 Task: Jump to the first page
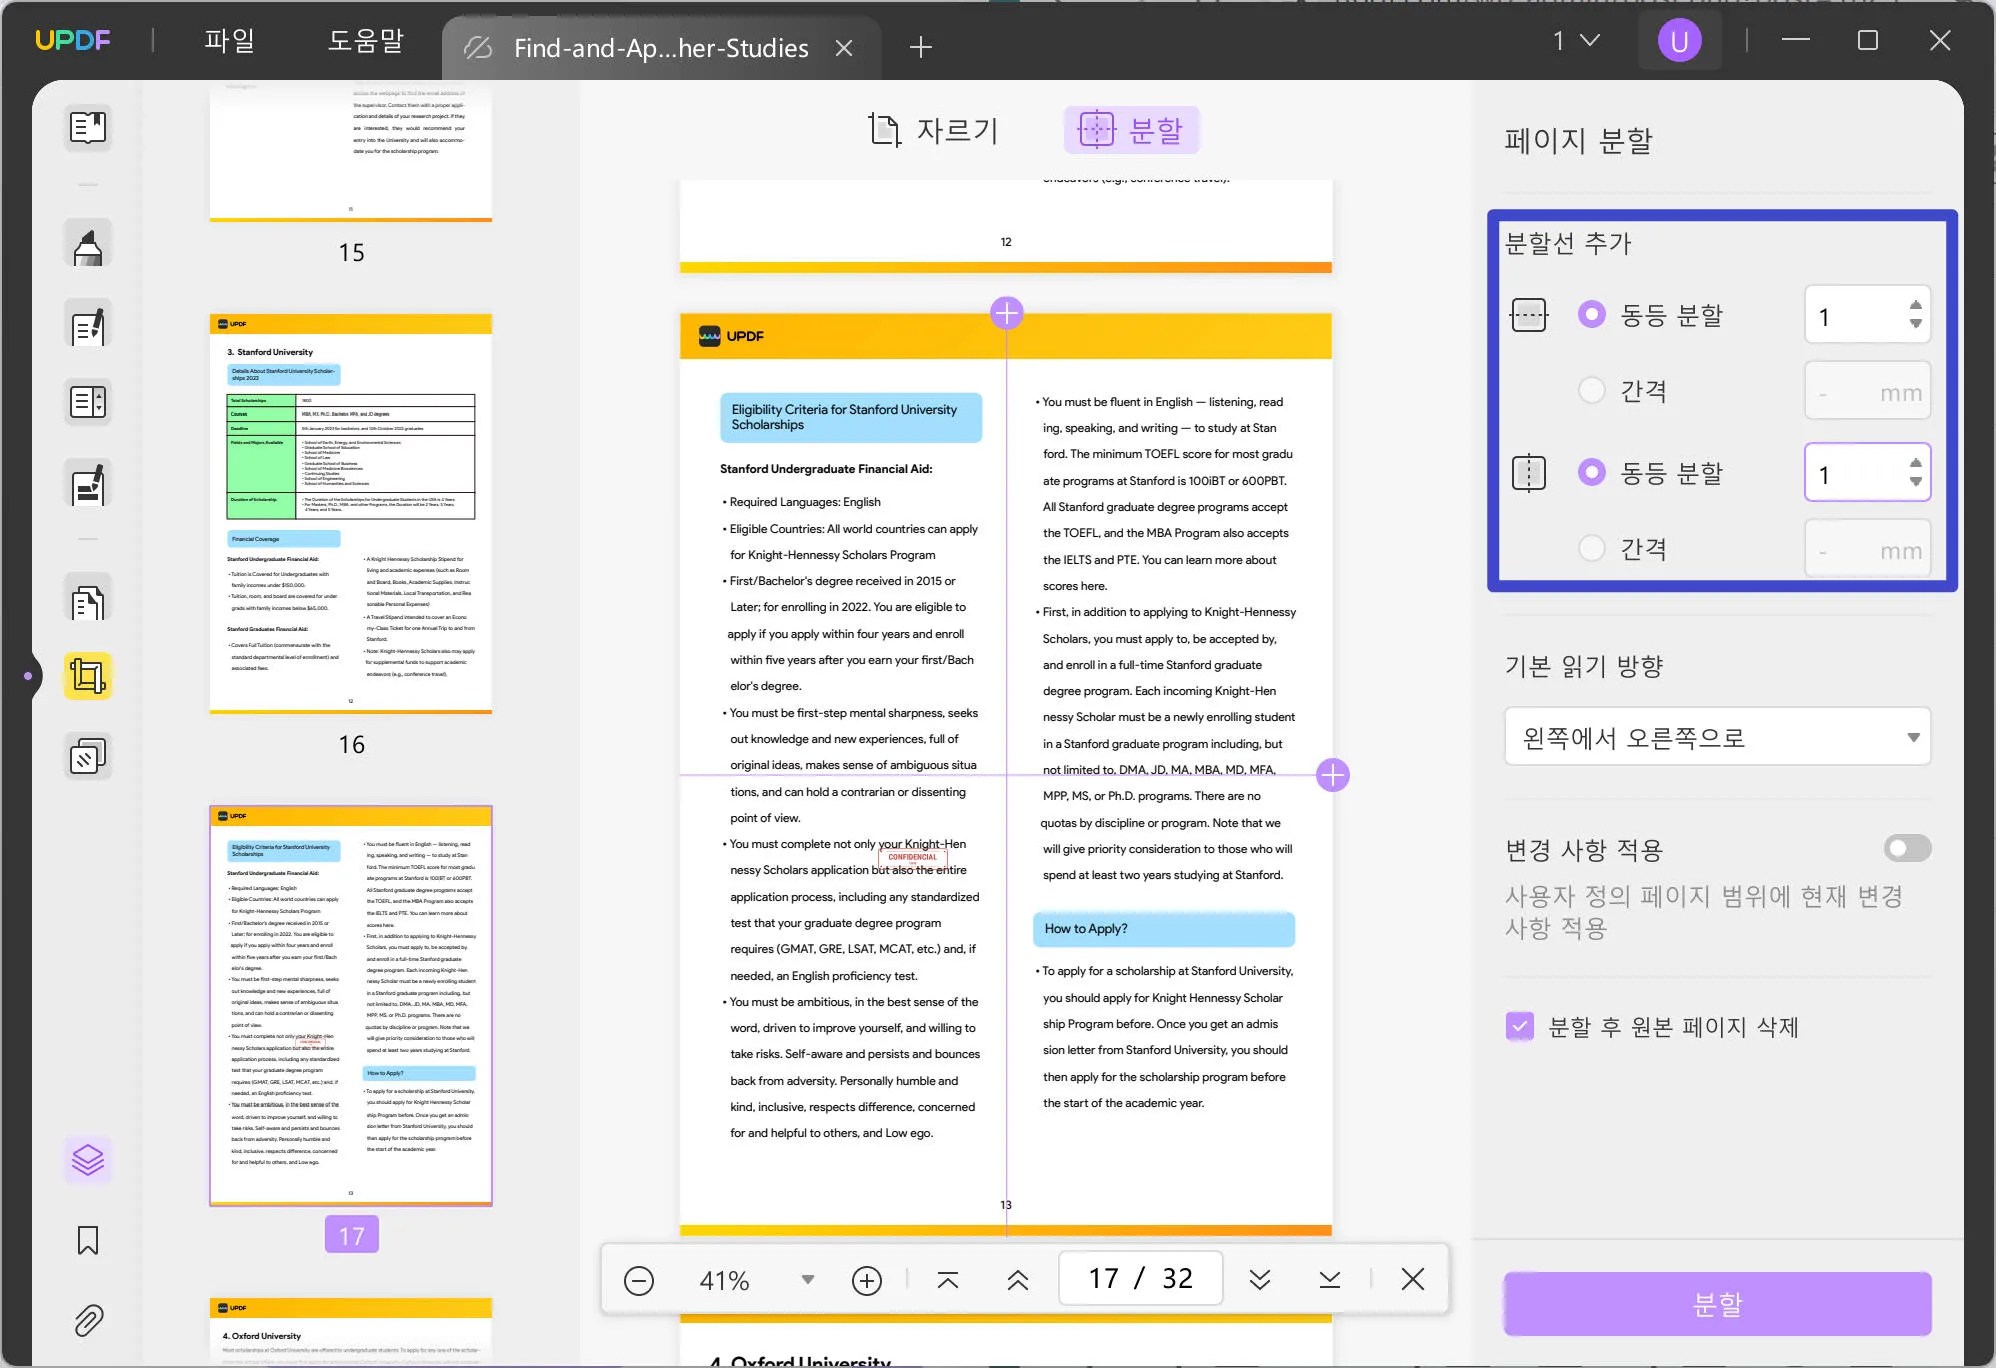tap(948, 1280)
